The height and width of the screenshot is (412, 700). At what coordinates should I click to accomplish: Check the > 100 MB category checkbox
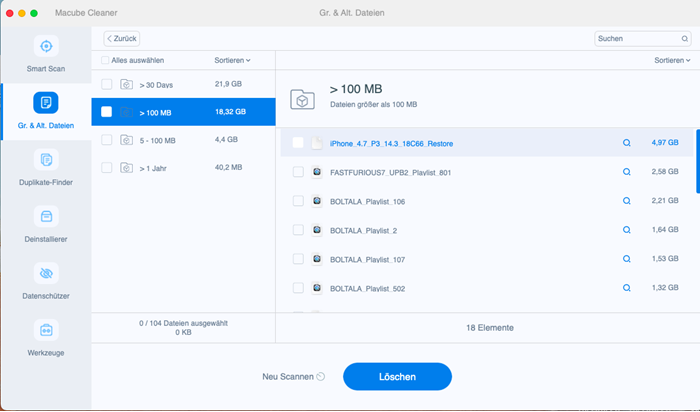click(106, 112)
